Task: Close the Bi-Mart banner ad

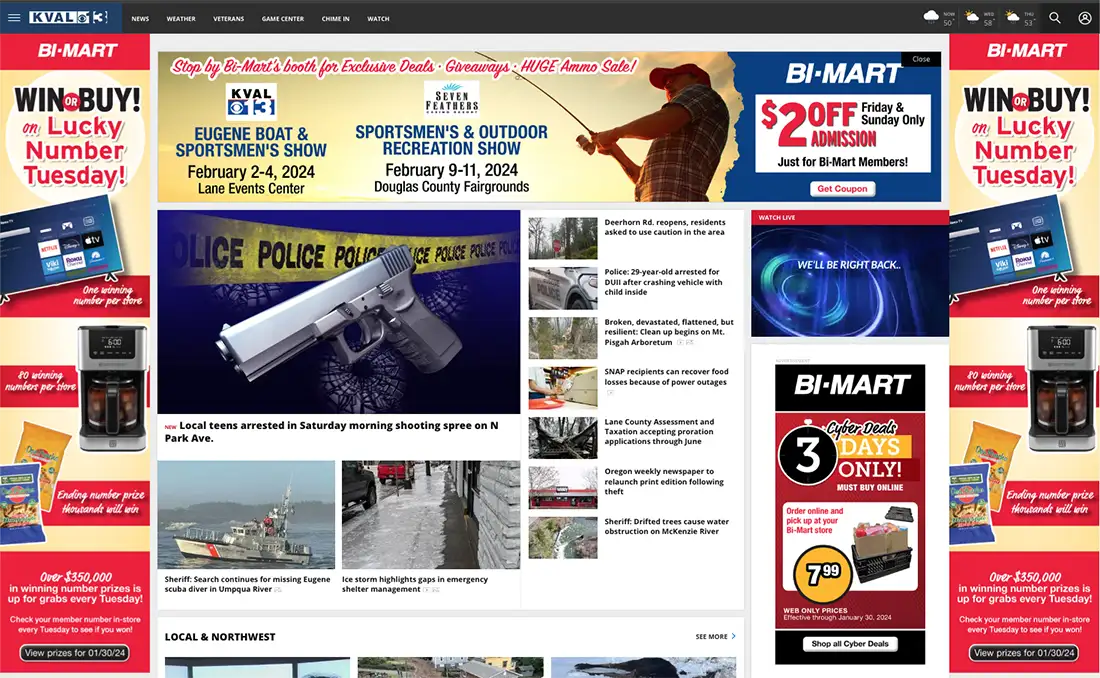Action: (921, 59)
